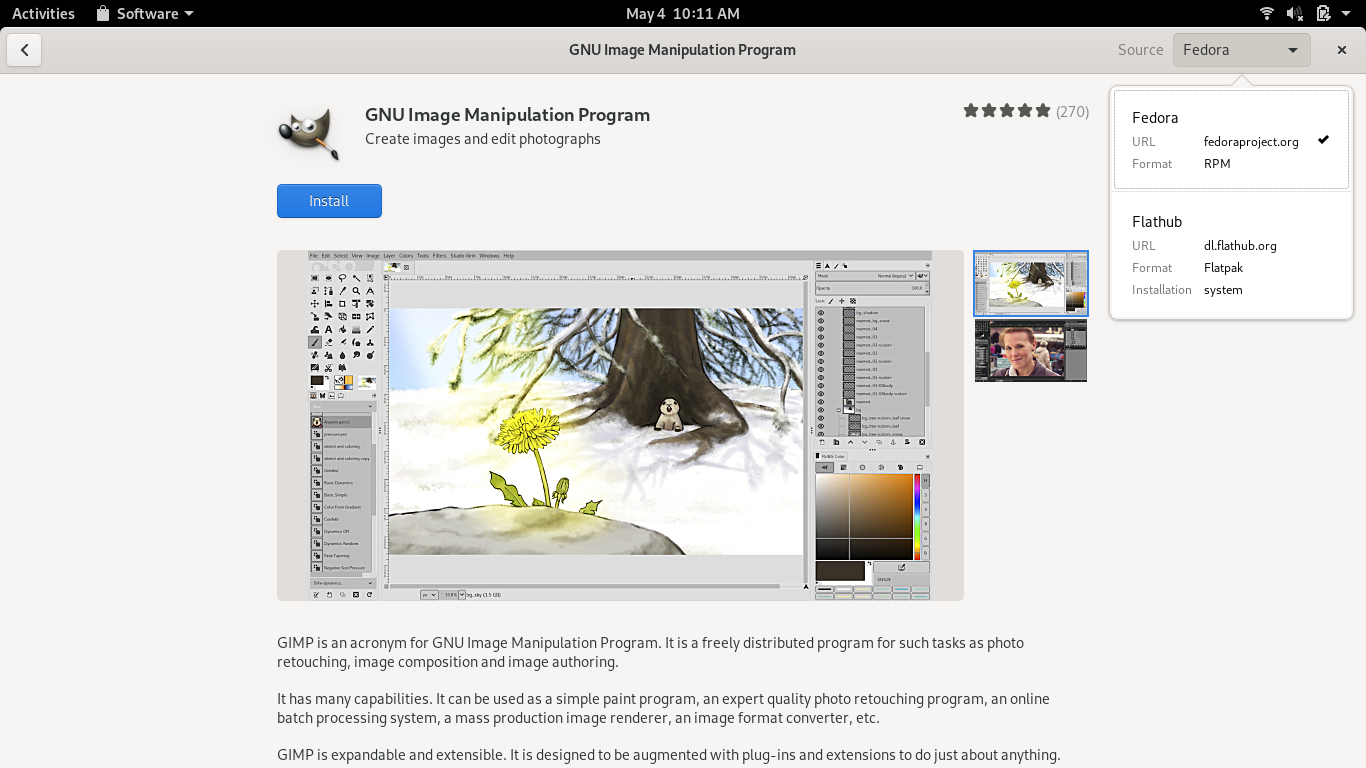
Task: Select the Fedora source option
Action: coord(1231,139)
